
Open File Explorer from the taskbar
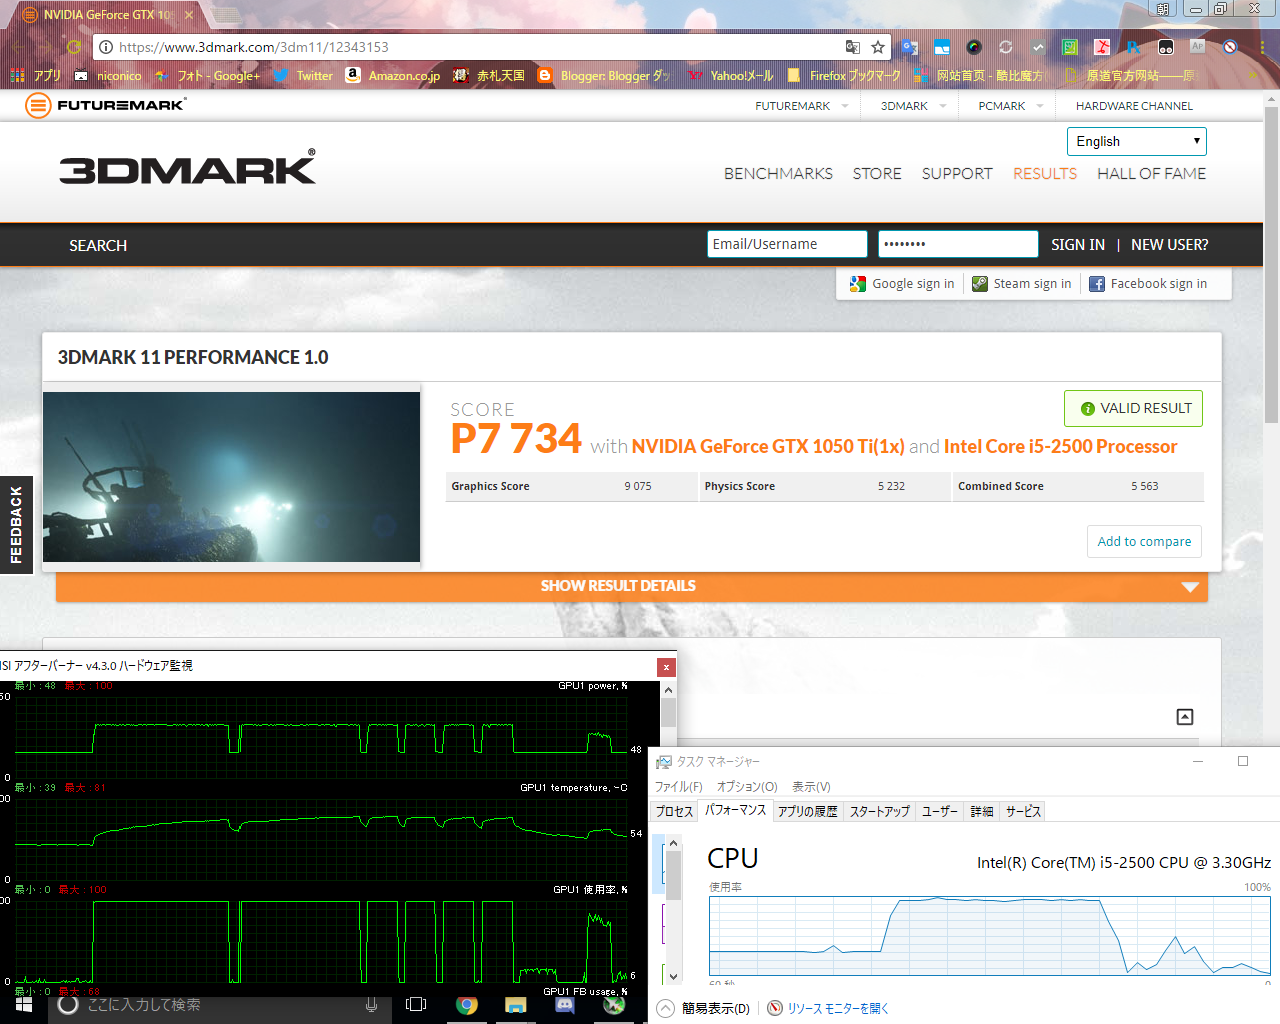[516, 1005]
